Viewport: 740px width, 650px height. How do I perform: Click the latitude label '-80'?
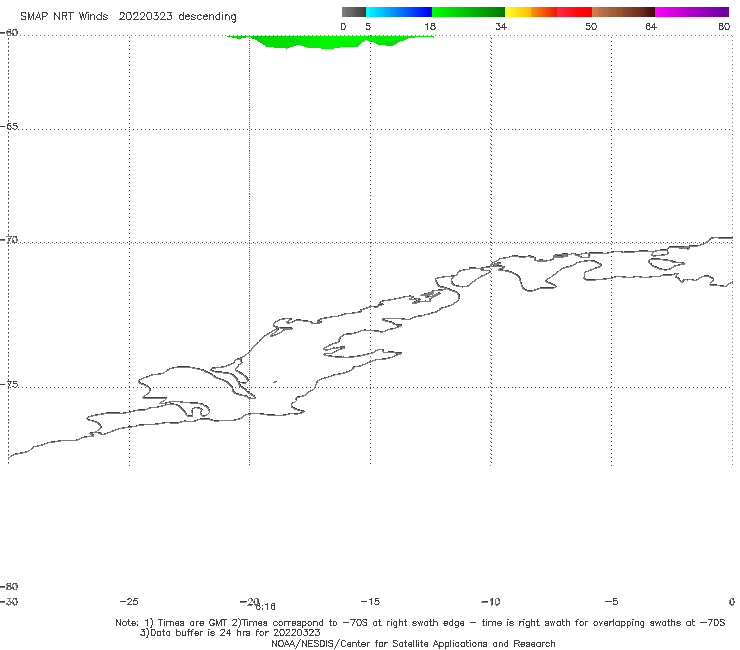9,587
